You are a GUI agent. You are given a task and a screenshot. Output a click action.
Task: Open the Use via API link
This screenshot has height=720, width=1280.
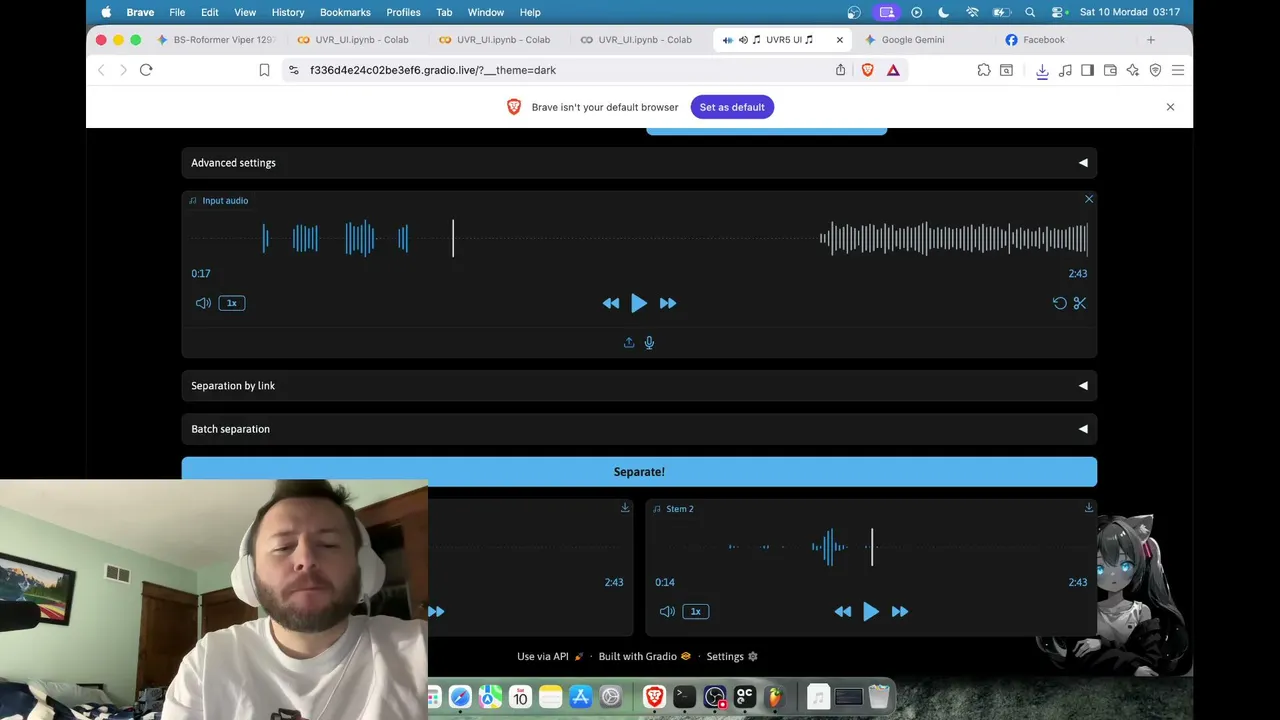[550, 657]
